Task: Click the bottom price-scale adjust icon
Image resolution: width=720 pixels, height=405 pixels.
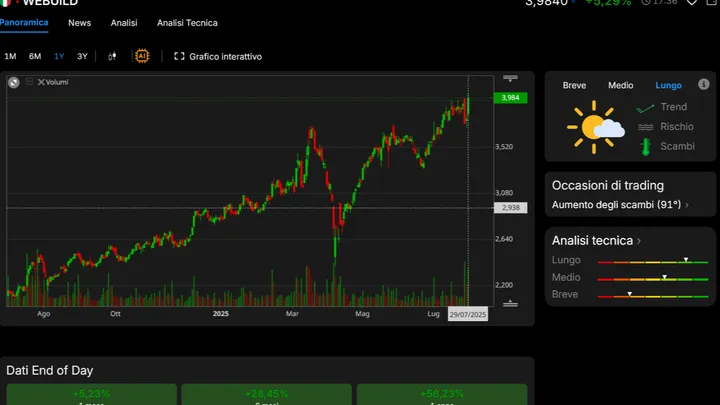Action: tap(510, 304)
